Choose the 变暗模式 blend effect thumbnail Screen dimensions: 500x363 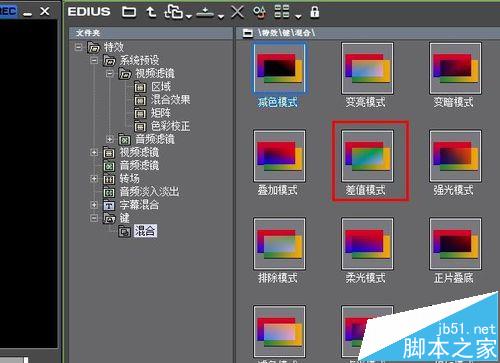(455, 68)
